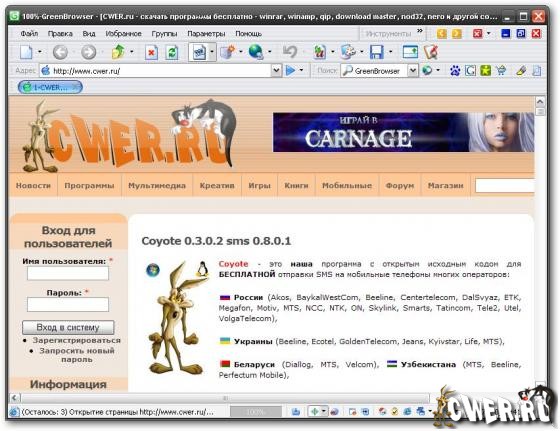Viewport: 560px width, 431px height.
Task: Click the blue Go arrow beside address bar
Action: coord(290,71)
